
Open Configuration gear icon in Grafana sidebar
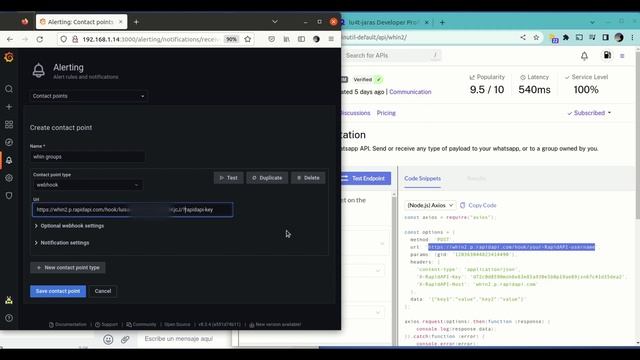click(9, 178)
